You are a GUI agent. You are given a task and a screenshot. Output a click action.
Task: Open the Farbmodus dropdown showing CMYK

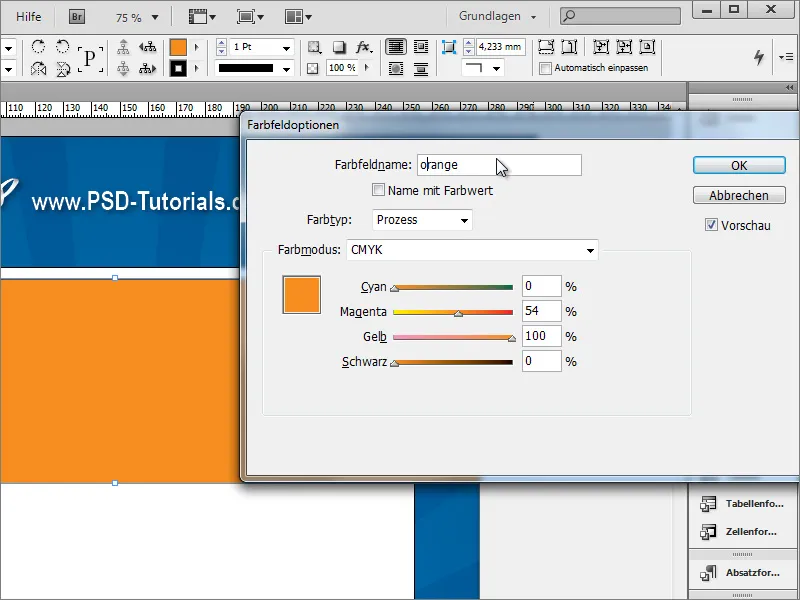470,250
